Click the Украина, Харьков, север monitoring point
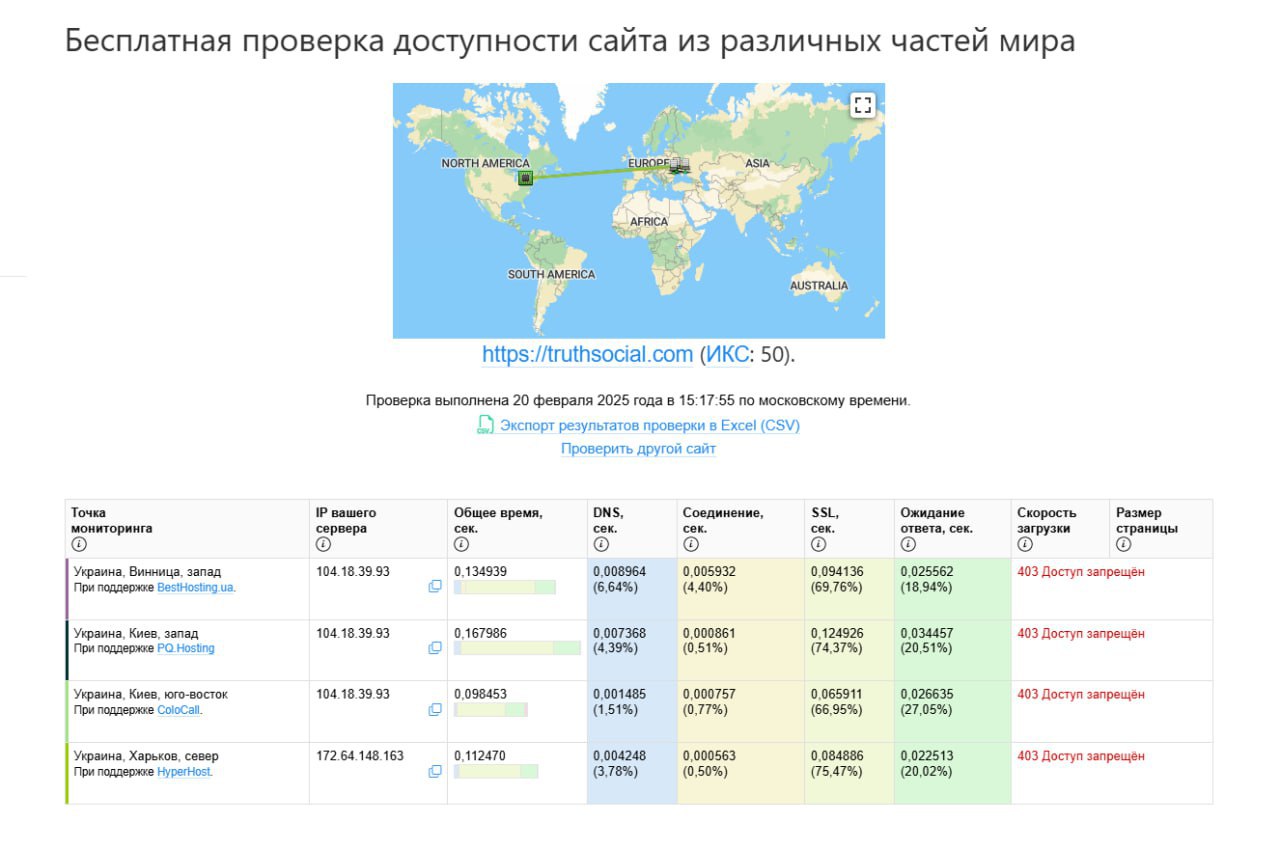This screenshot has width=1280, height=850. pos(146,756)
